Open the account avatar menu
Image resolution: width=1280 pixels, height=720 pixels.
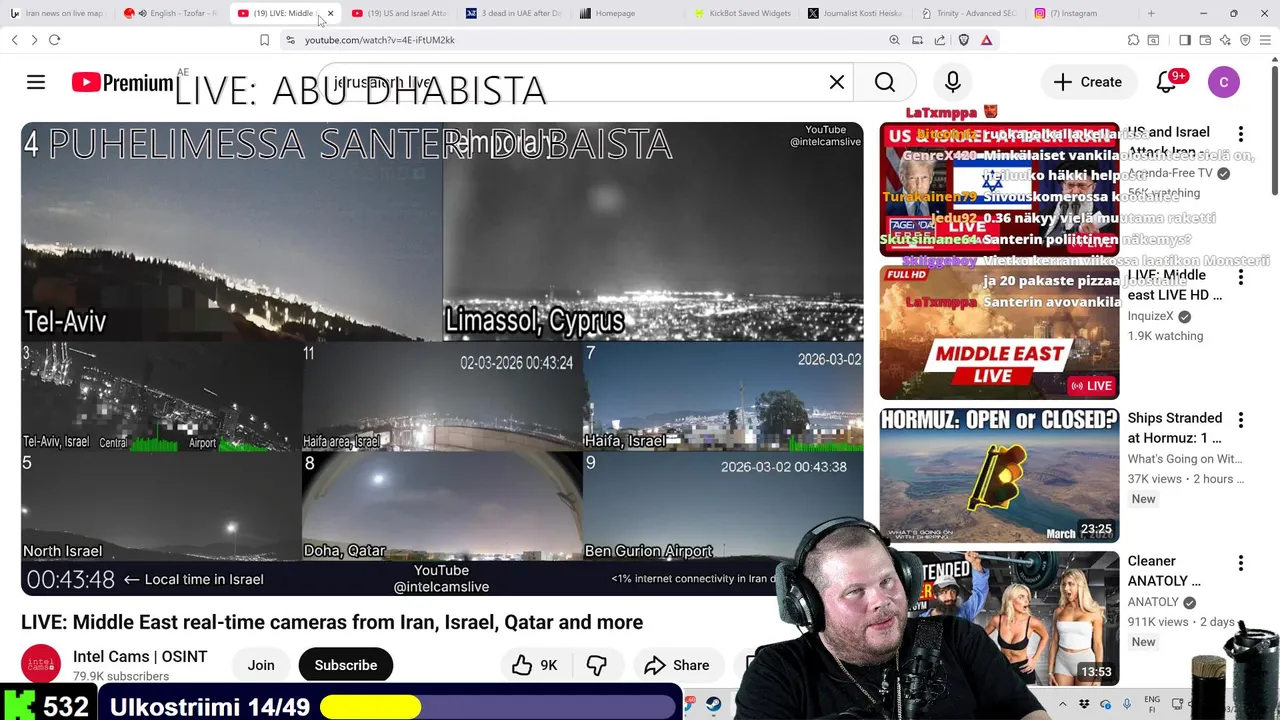pyautogui.click(x=1224, y=82)
